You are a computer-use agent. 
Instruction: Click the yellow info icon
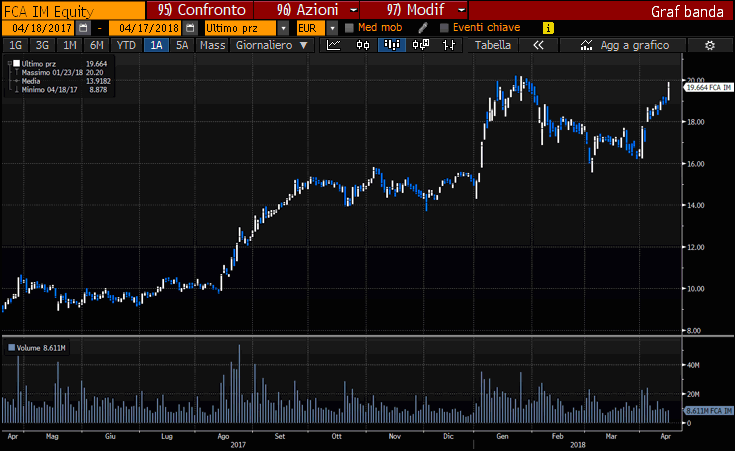point(548,28)
